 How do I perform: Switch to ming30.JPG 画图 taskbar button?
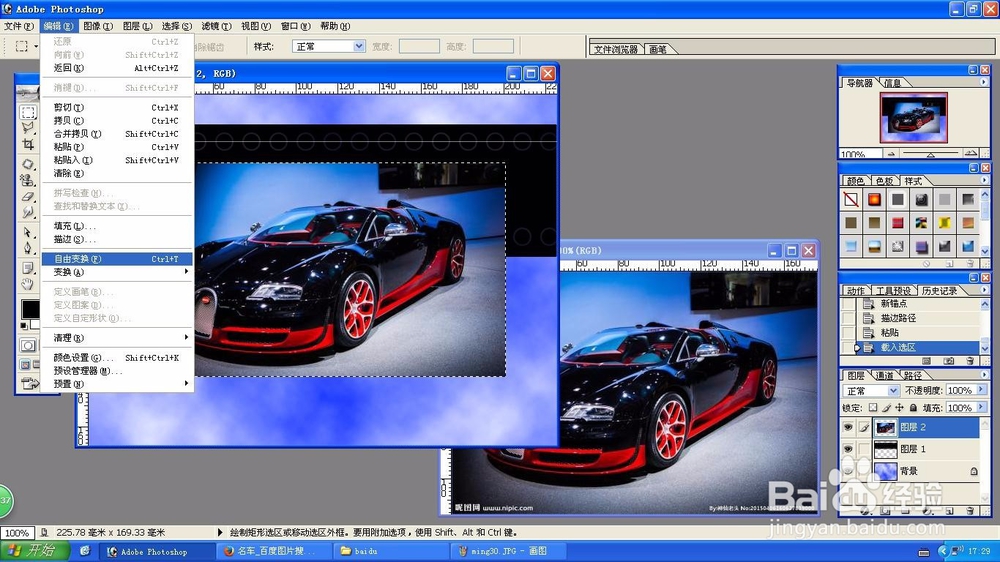point(508,551)
